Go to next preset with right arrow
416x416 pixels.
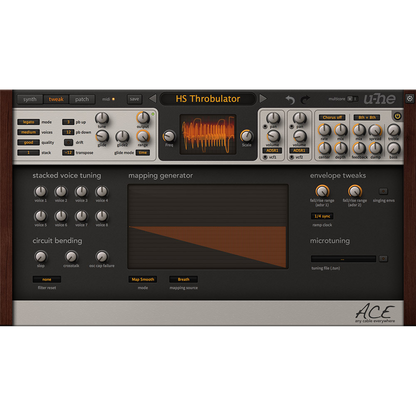tap(263, 99)
